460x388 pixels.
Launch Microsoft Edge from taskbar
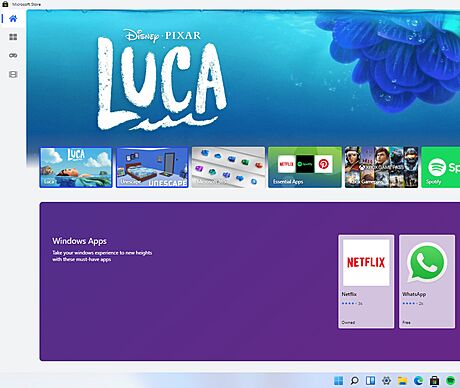(418, 380)
